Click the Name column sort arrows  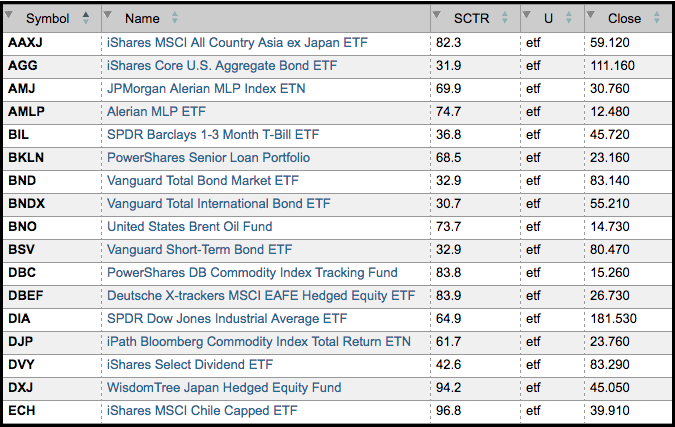[175, 18]
